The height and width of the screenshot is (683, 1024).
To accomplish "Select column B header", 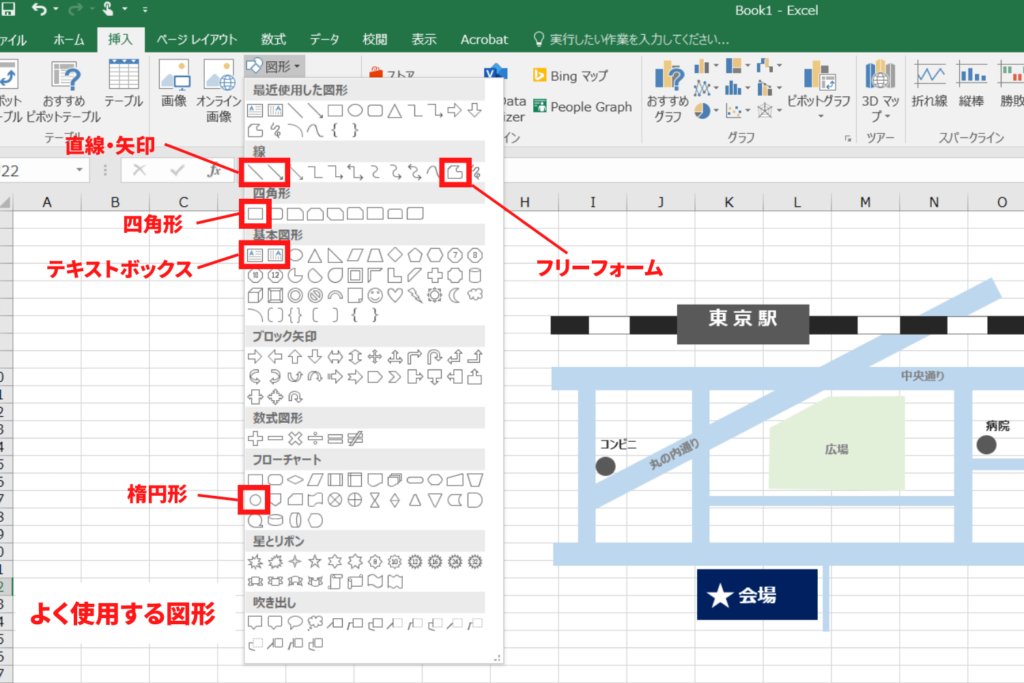I will click(x=115, y=202).
